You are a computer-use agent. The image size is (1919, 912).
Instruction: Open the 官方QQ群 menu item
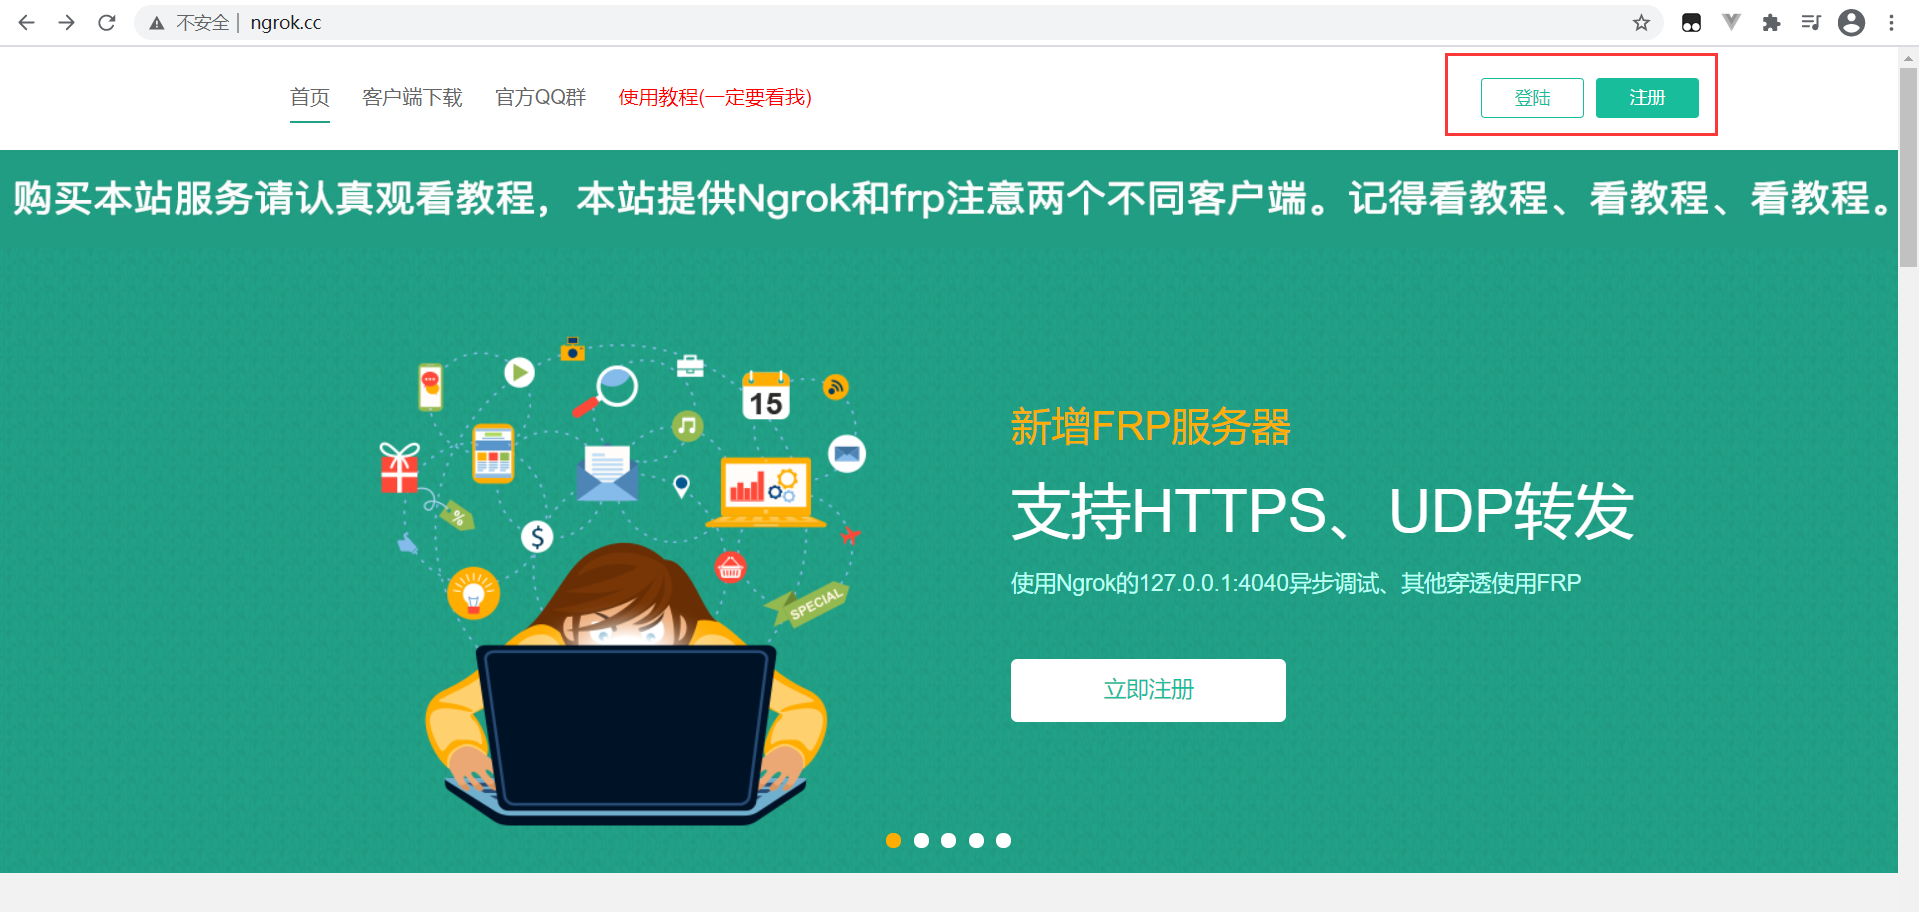click(541, 97)
